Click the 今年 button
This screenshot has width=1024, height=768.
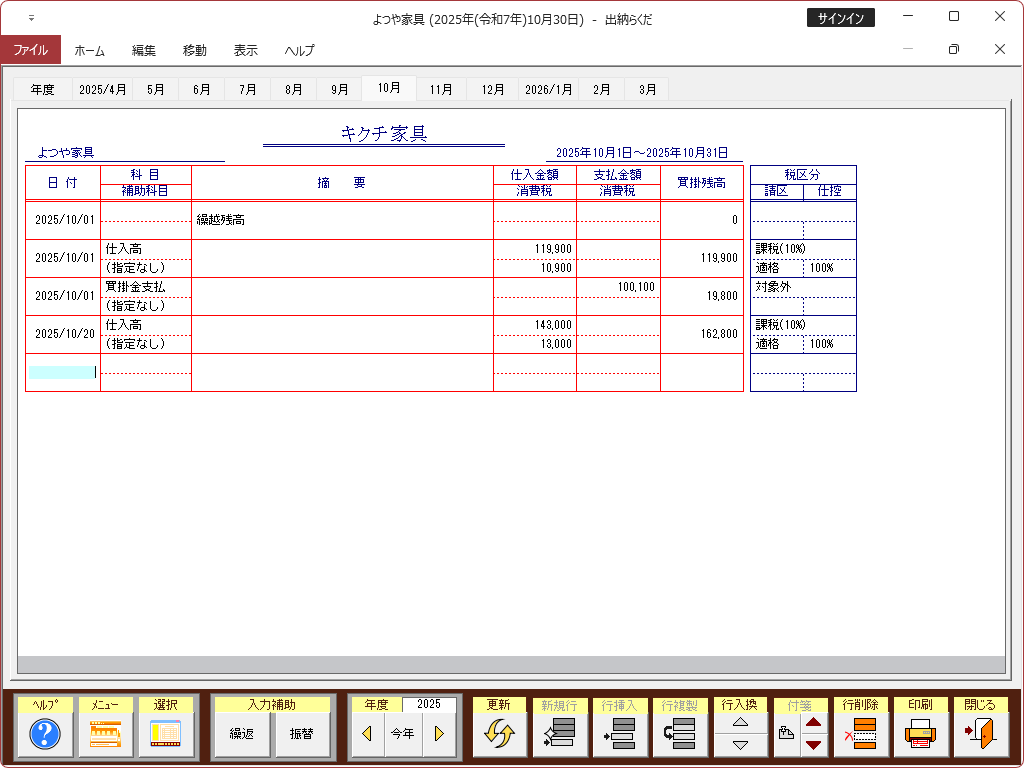tap(402, 734)
